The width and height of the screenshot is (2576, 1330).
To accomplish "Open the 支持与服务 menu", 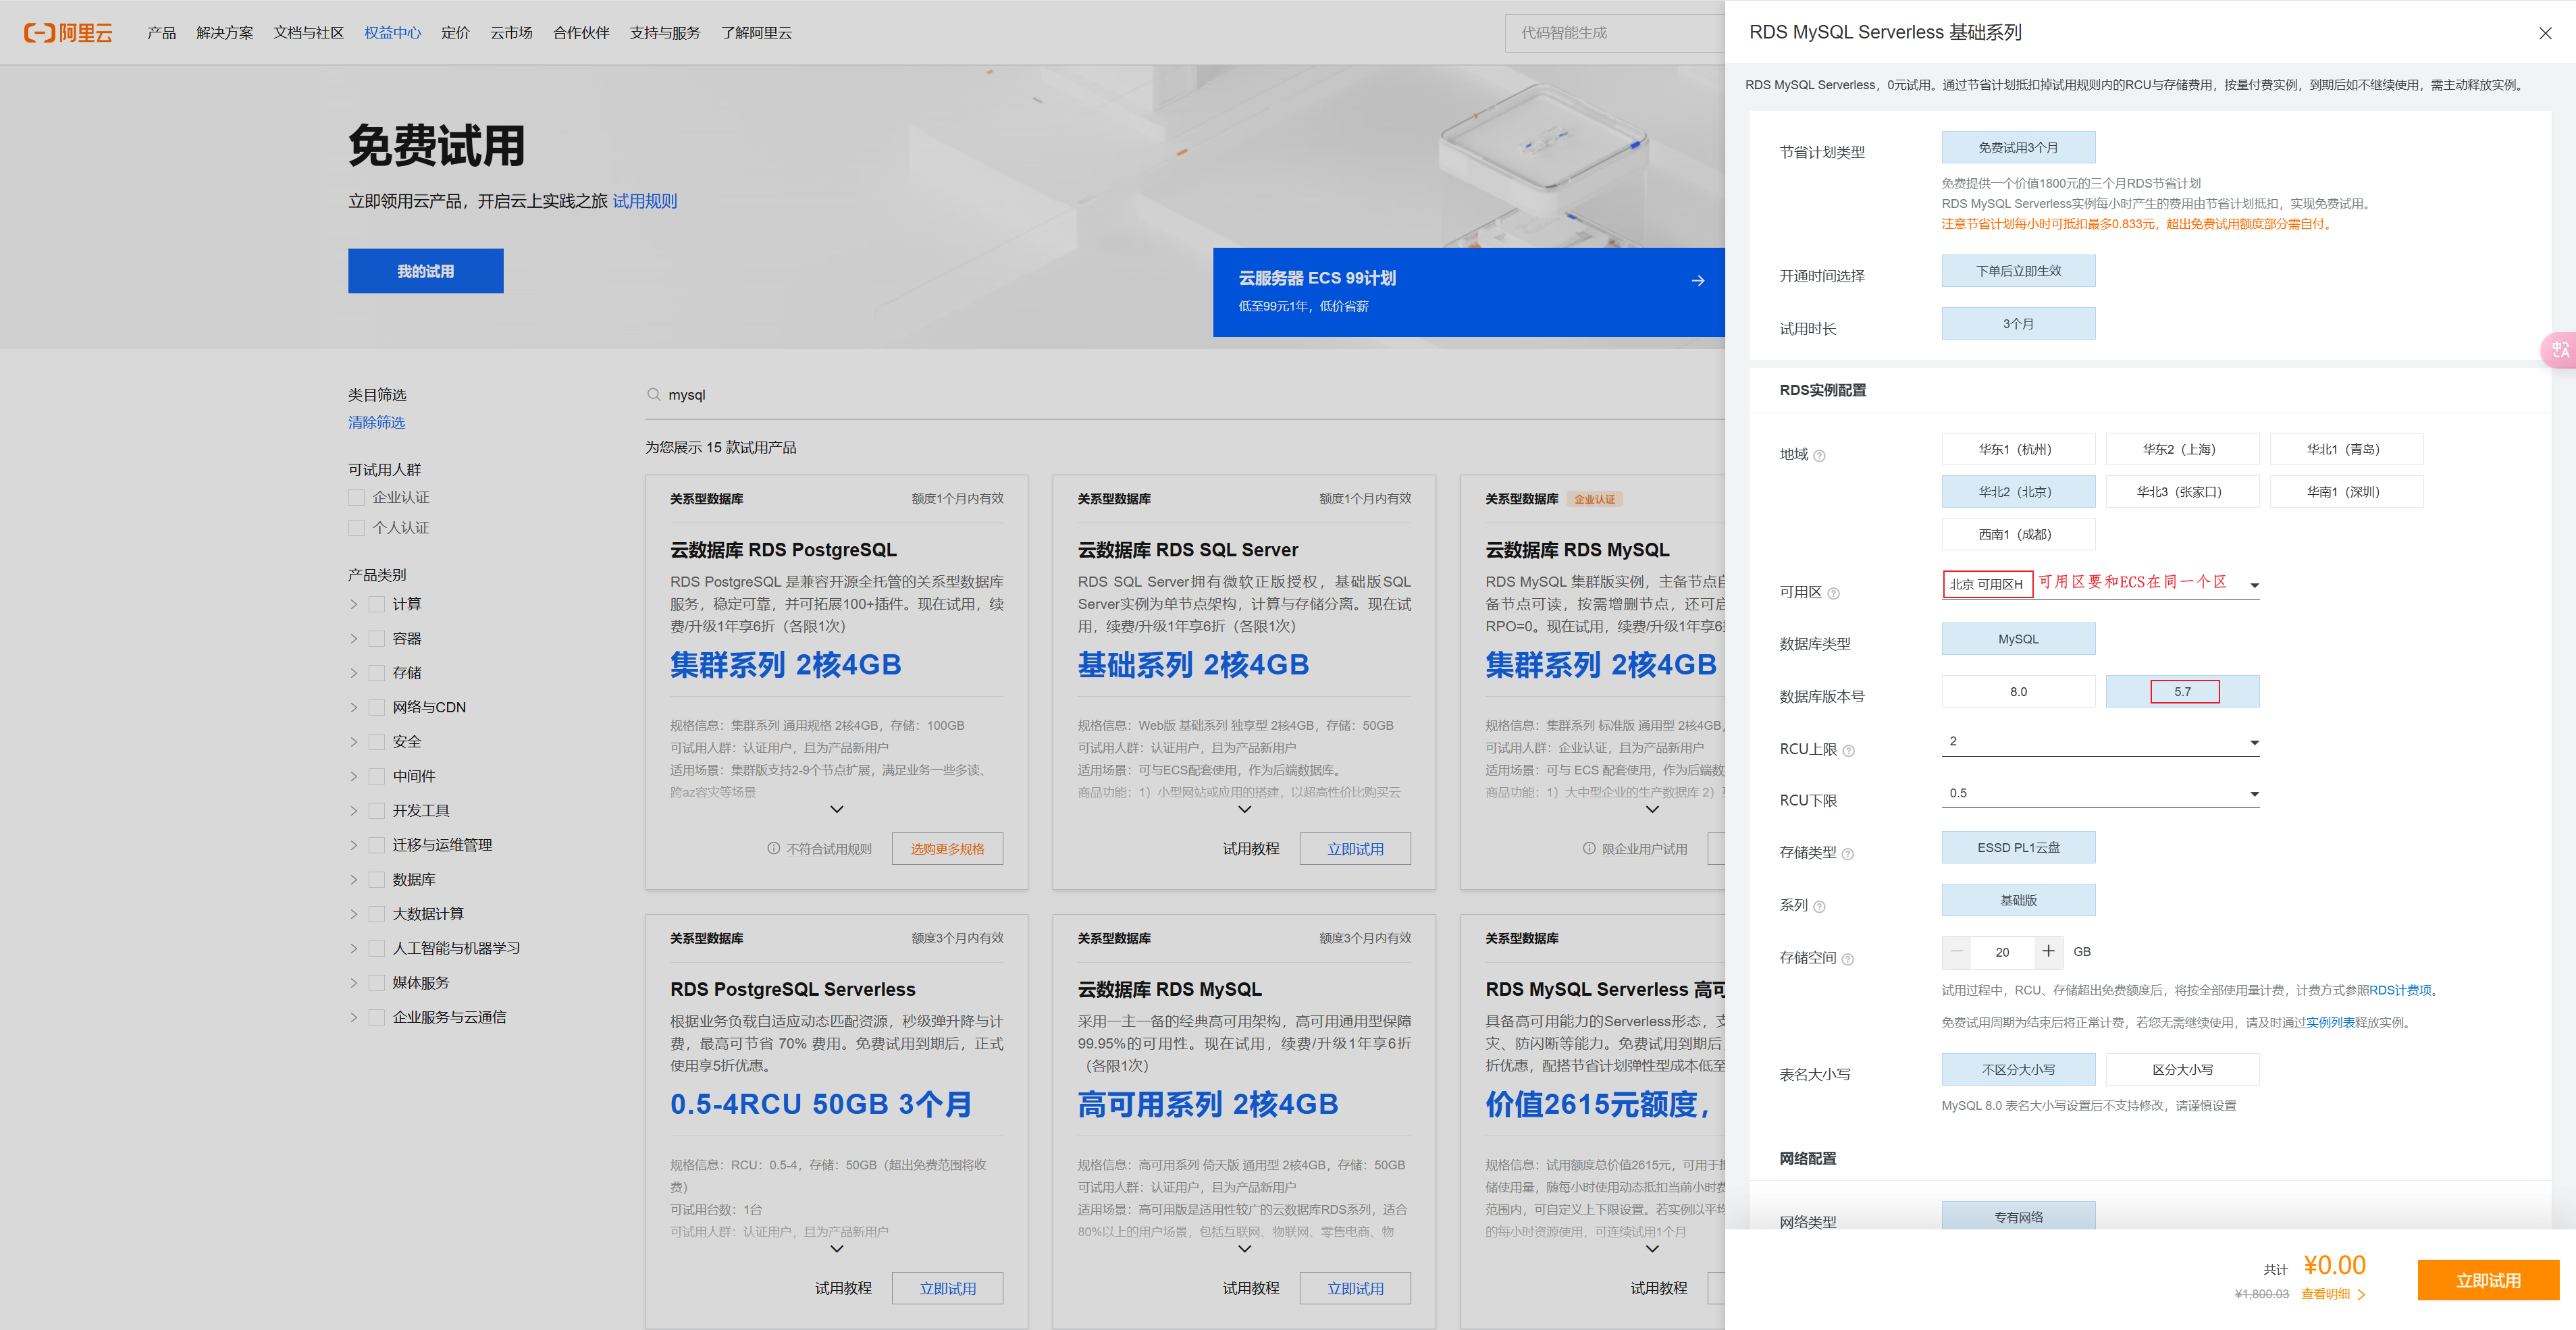I will (x=664, y=33).
